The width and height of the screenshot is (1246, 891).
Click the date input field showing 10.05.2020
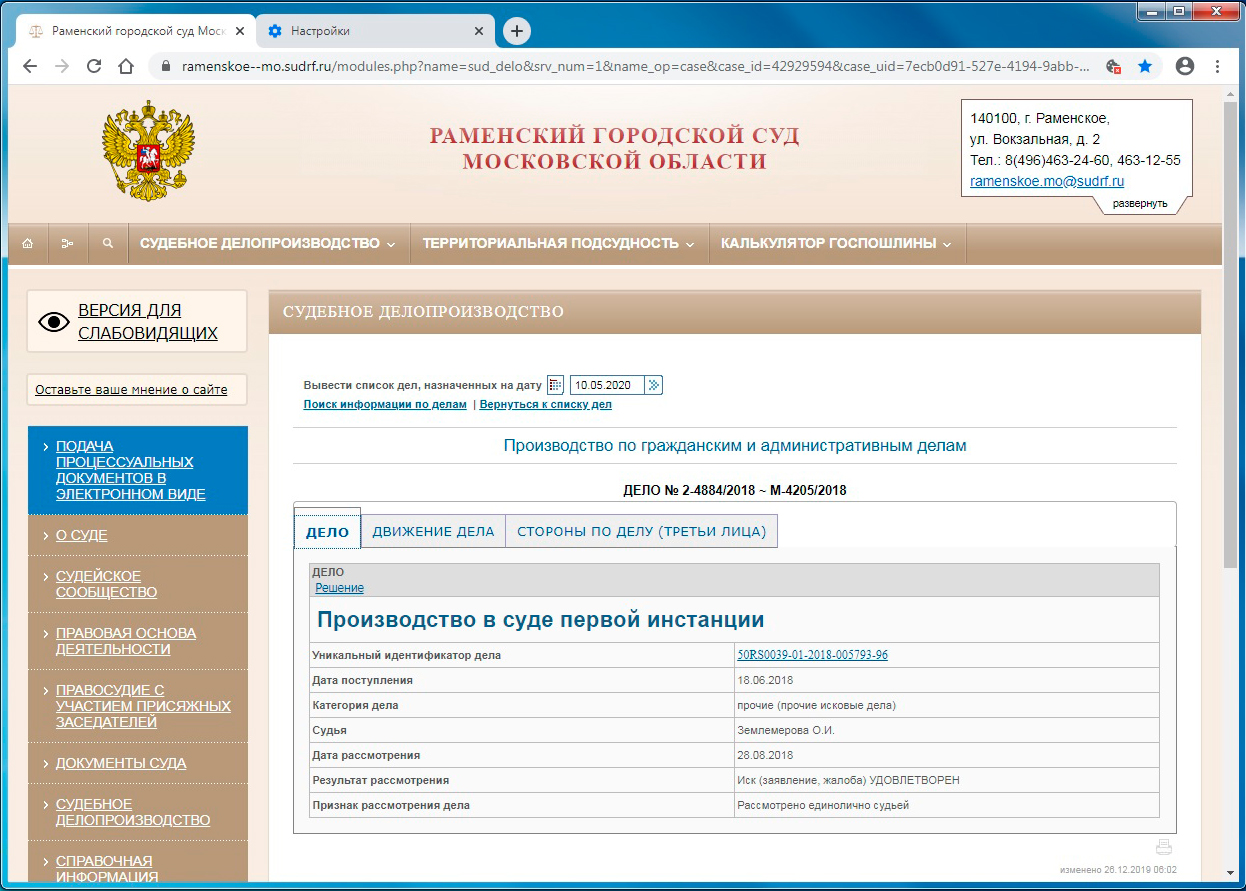pyautogui.click(x=607, y=385)
